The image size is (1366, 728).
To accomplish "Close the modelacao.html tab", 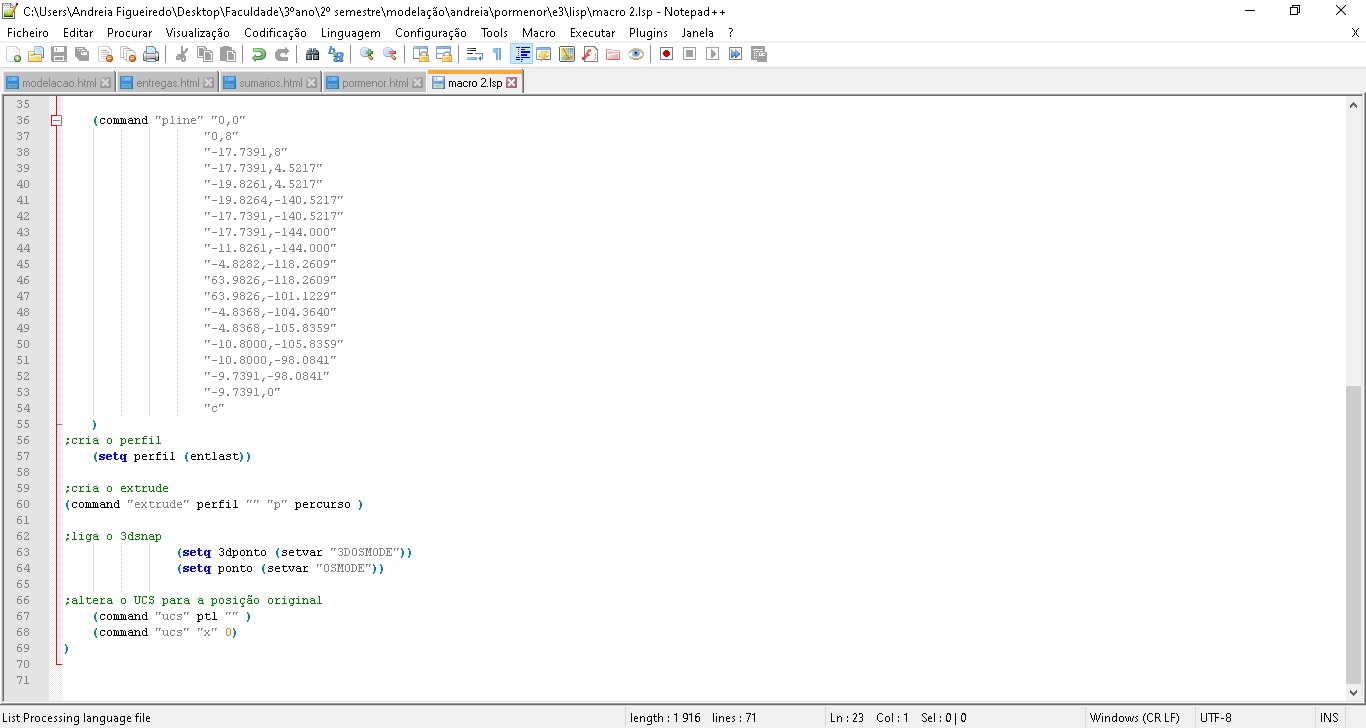I will 106,83.
